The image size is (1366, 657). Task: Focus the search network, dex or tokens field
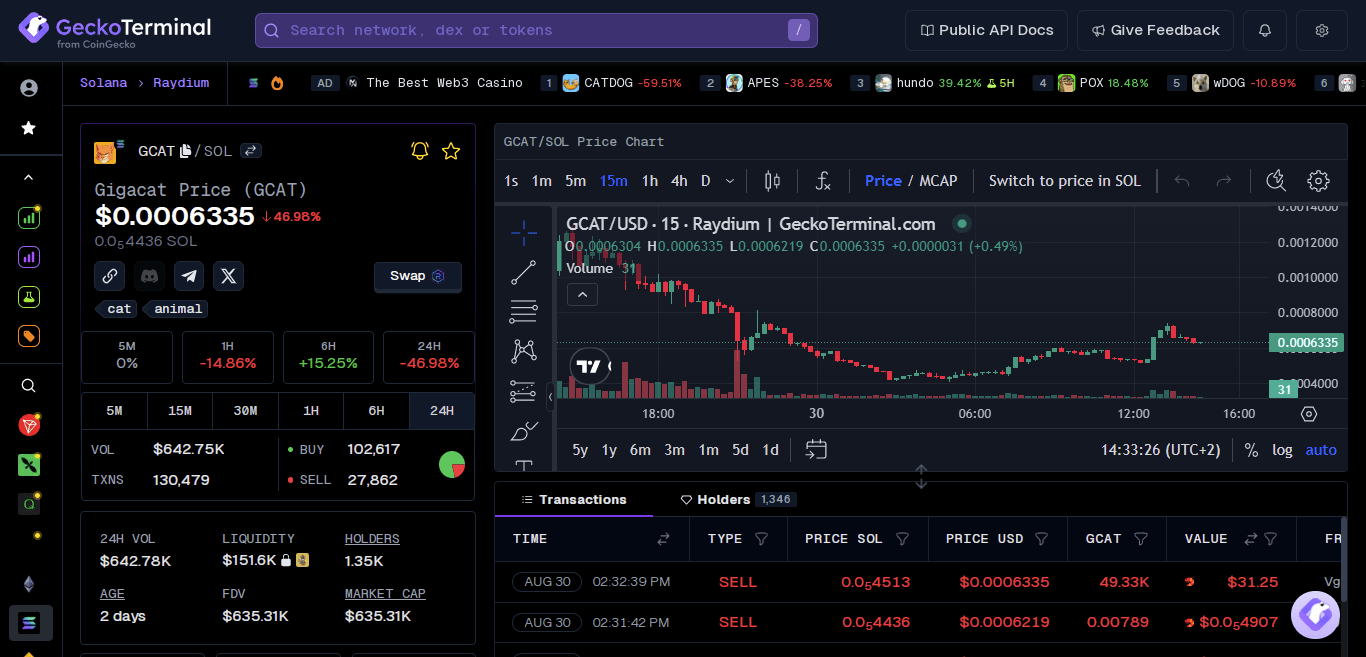536,30
